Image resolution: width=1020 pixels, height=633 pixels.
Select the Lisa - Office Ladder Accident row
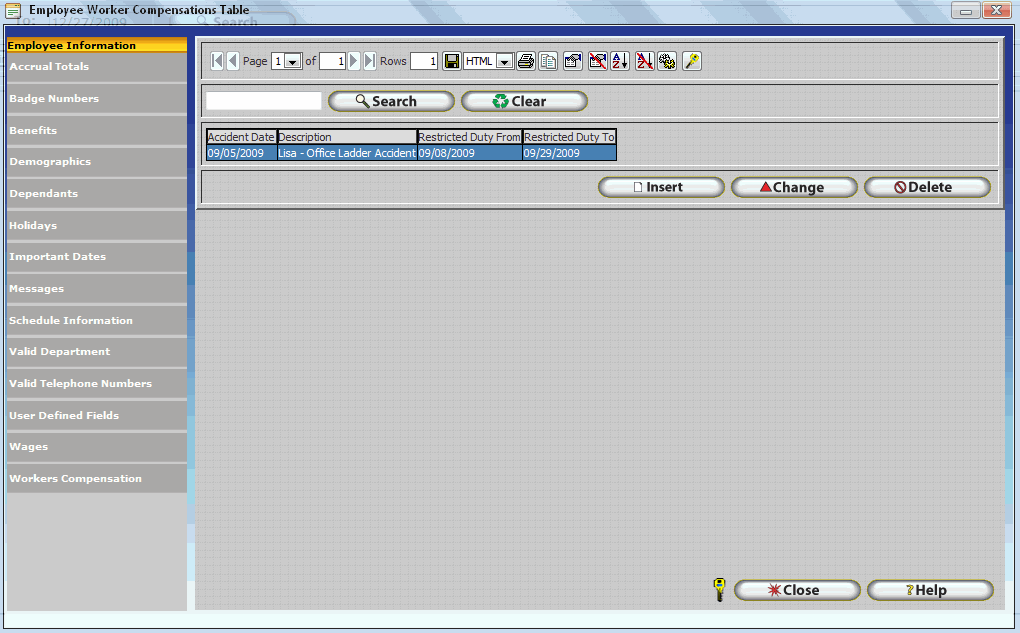pyautogui.click(x=346, y=153)
